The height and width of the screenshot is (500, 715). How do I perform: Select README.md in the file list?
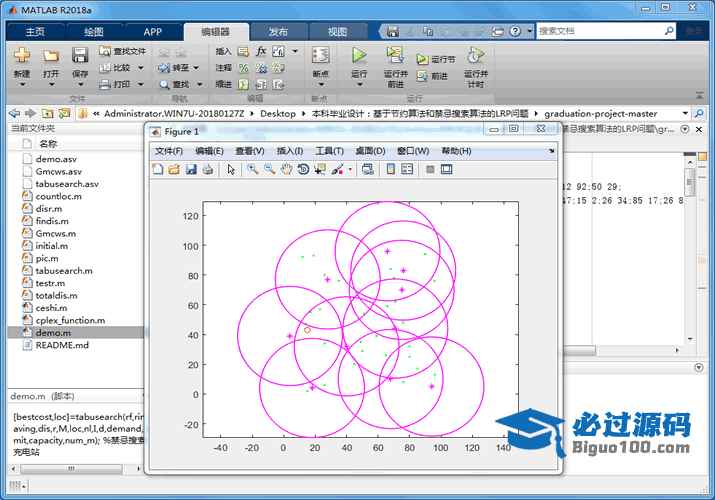62,345
